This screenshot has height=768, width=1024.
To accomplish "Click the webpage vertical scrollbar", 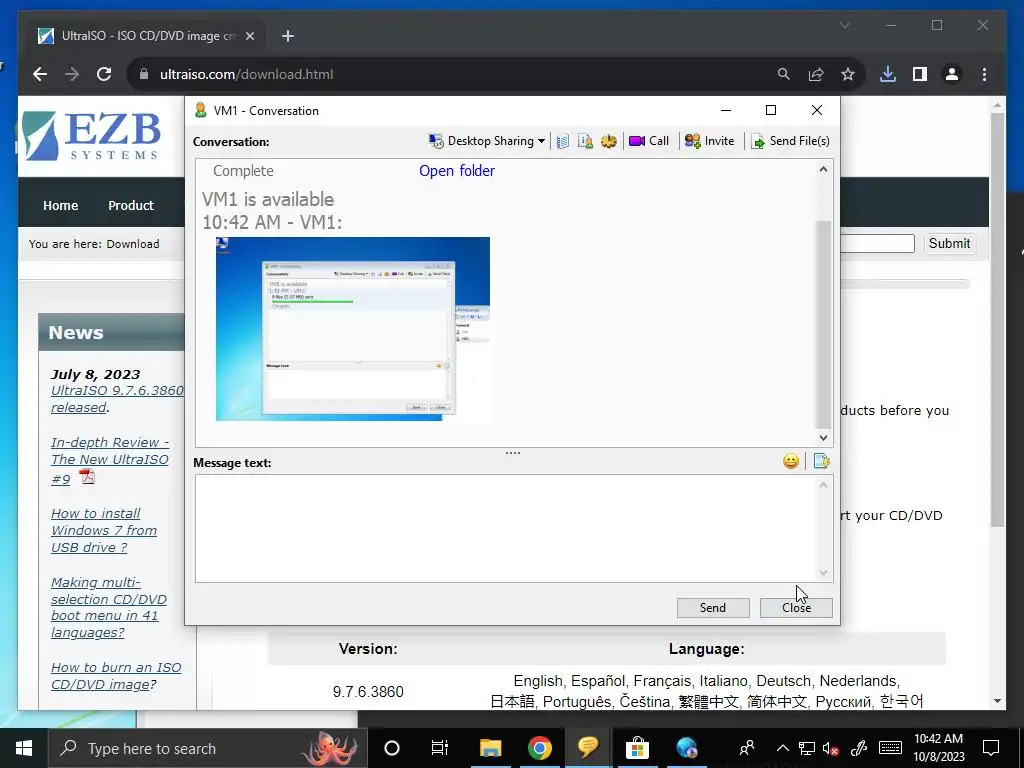I will point(997,320).
